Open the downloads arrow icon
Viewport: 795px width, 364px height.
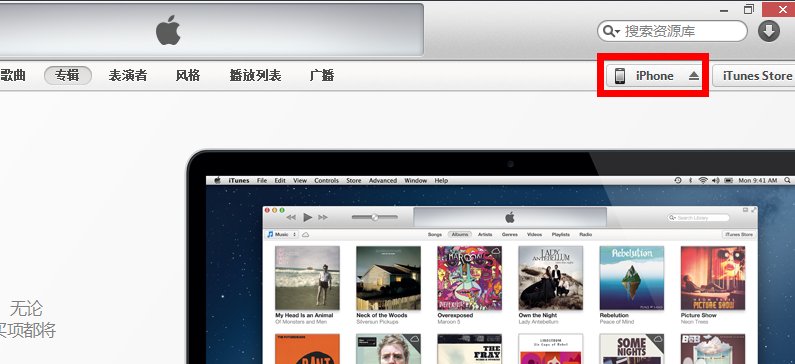click(769, 31)
